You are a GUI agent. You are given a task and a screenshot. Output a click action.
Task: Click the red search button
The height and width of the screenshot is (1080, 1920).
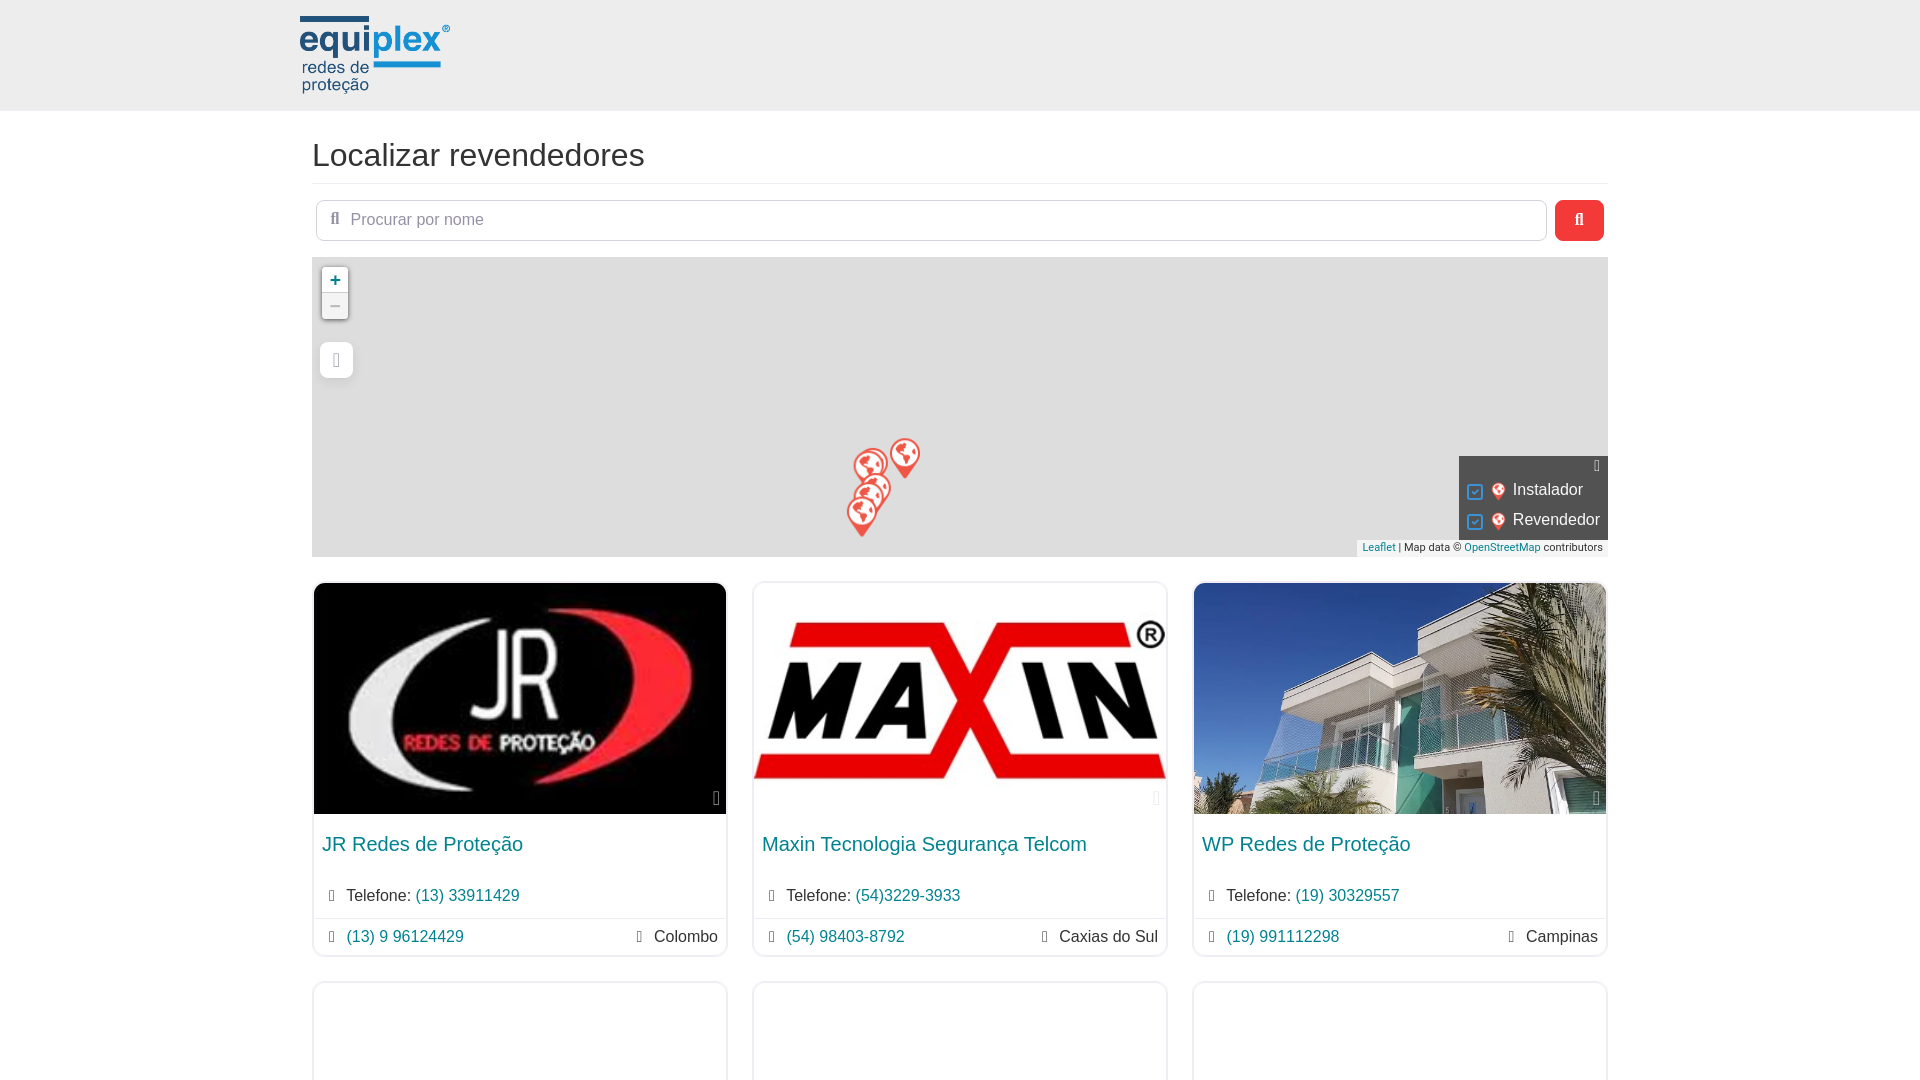coord(1579,220)
